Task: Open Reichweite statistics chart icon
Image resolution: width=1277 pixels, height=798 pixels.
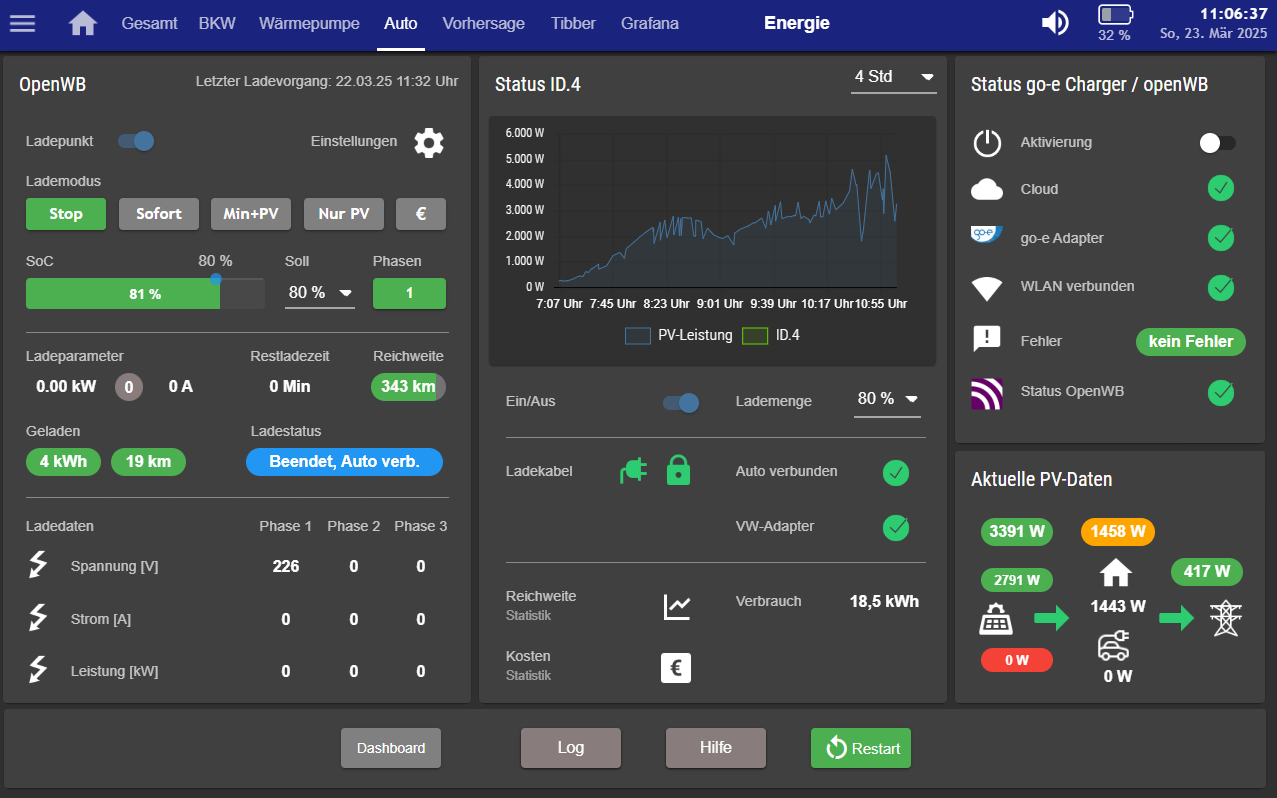Action: [x=677, y=606]
